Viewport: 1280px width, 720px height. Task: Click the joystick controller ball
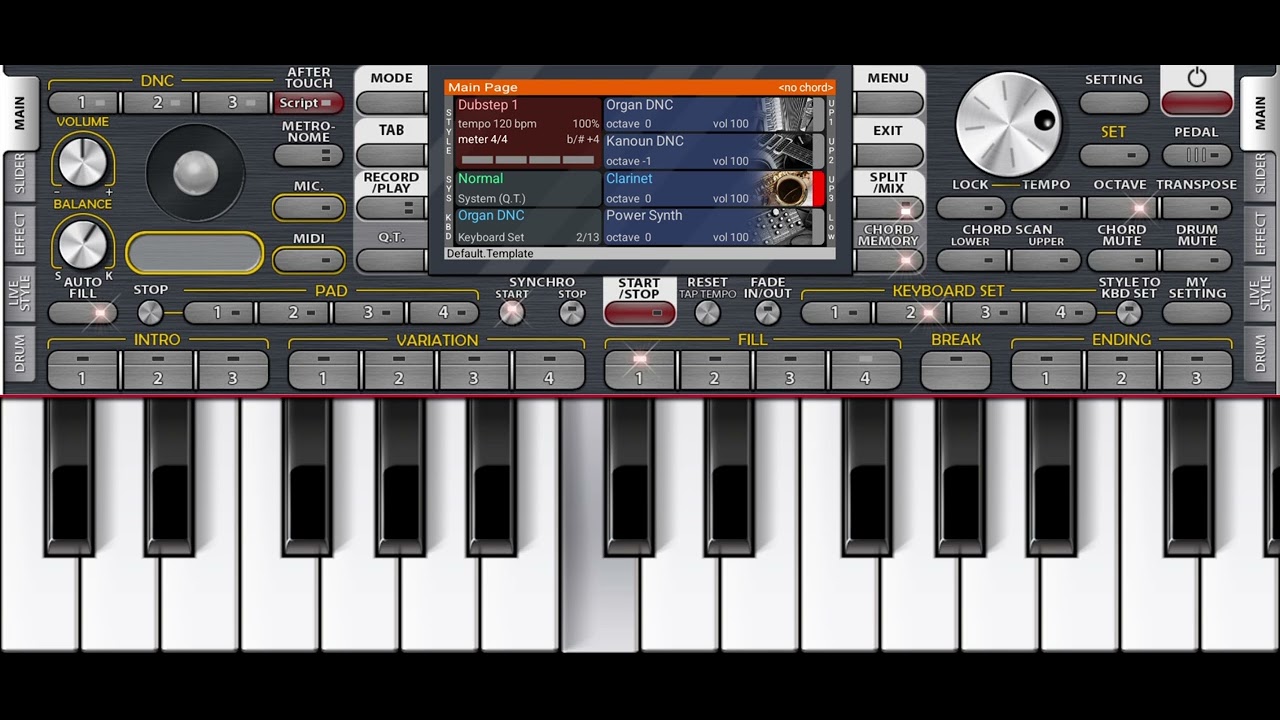click(195, 174)
